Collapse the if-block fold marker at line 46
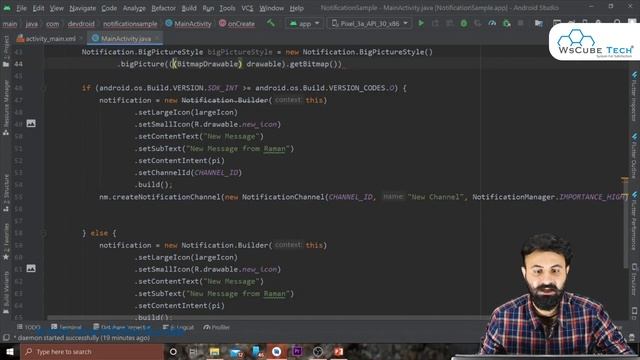This screenshot has height=360, width=640. 44,88
